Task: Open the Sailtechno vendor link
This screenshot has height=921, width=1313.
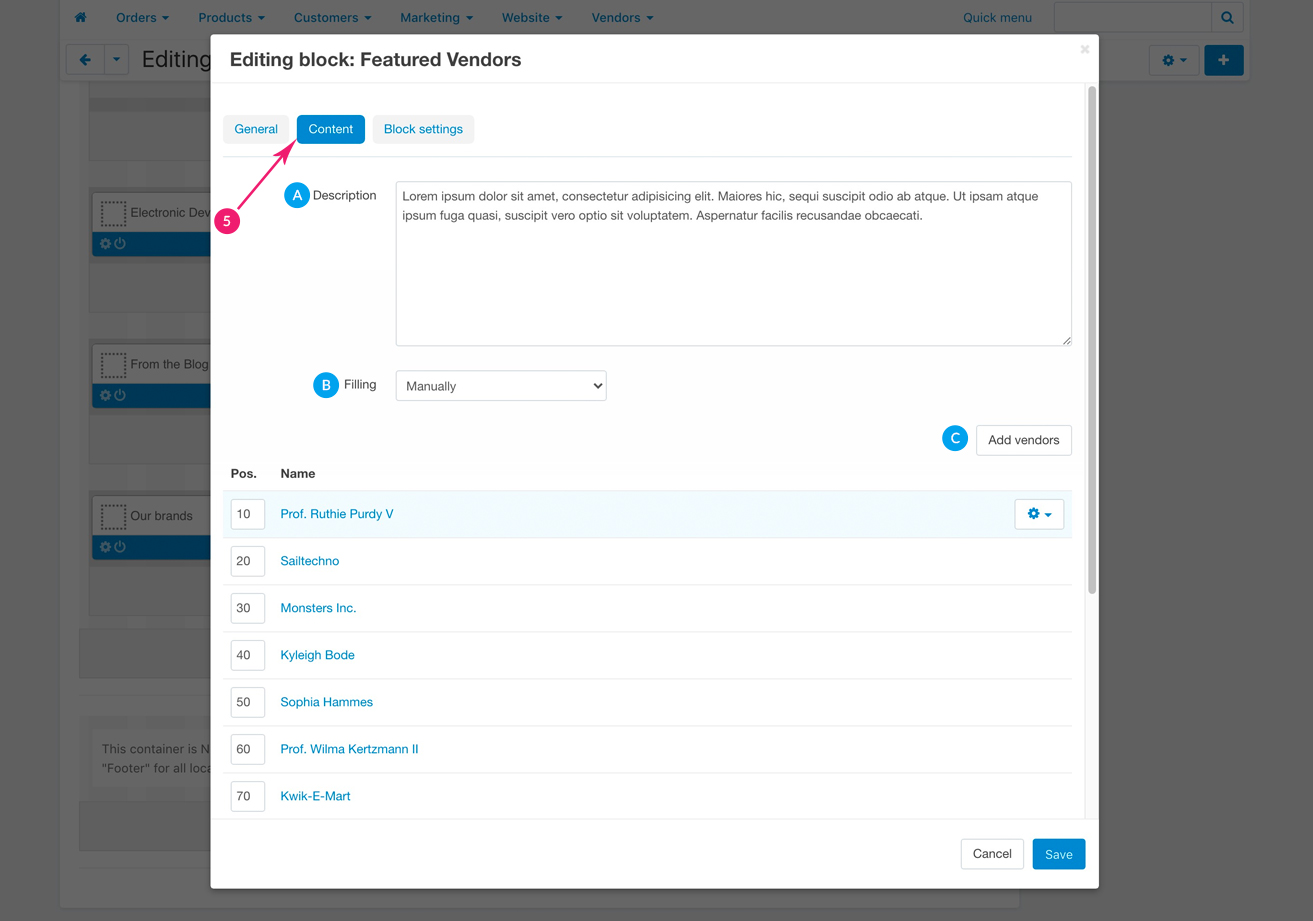Action: [310, 561]
